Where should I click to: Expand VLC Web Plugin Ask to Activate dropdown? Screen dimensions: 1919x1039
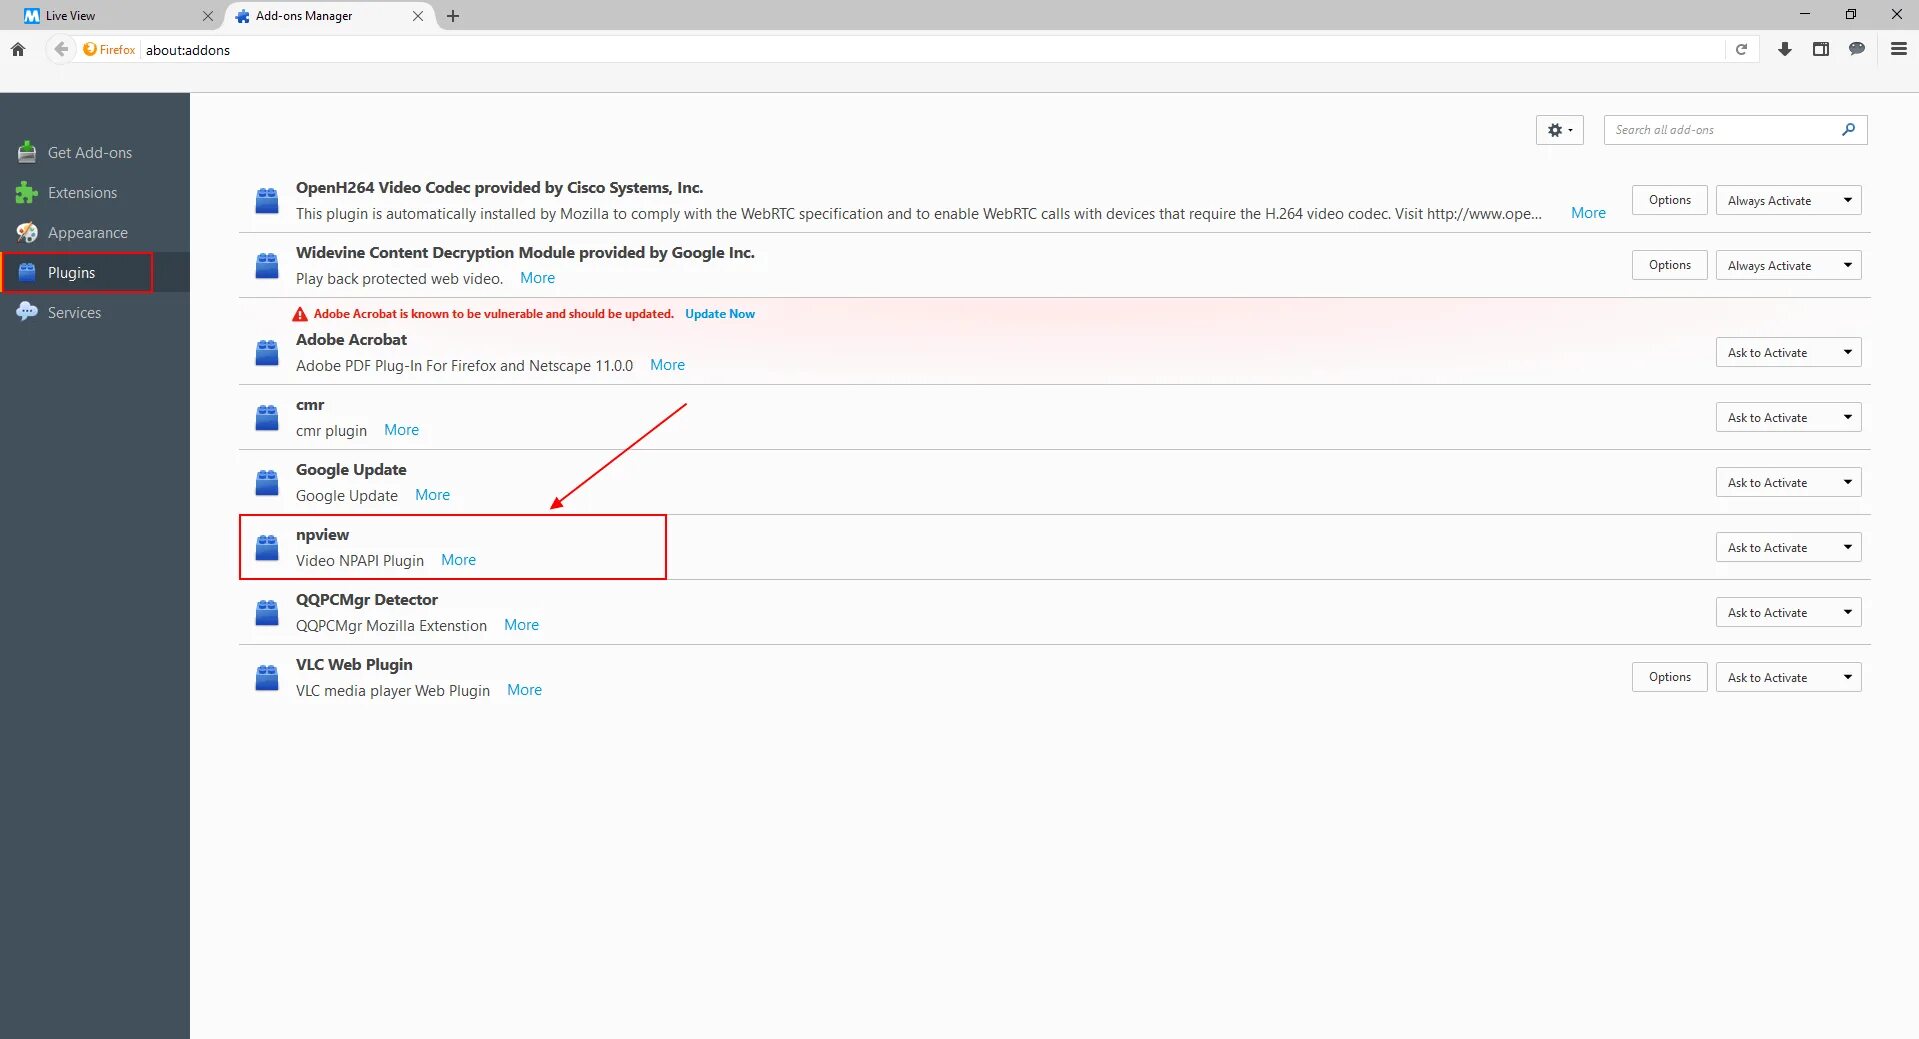coord(1788,677)
